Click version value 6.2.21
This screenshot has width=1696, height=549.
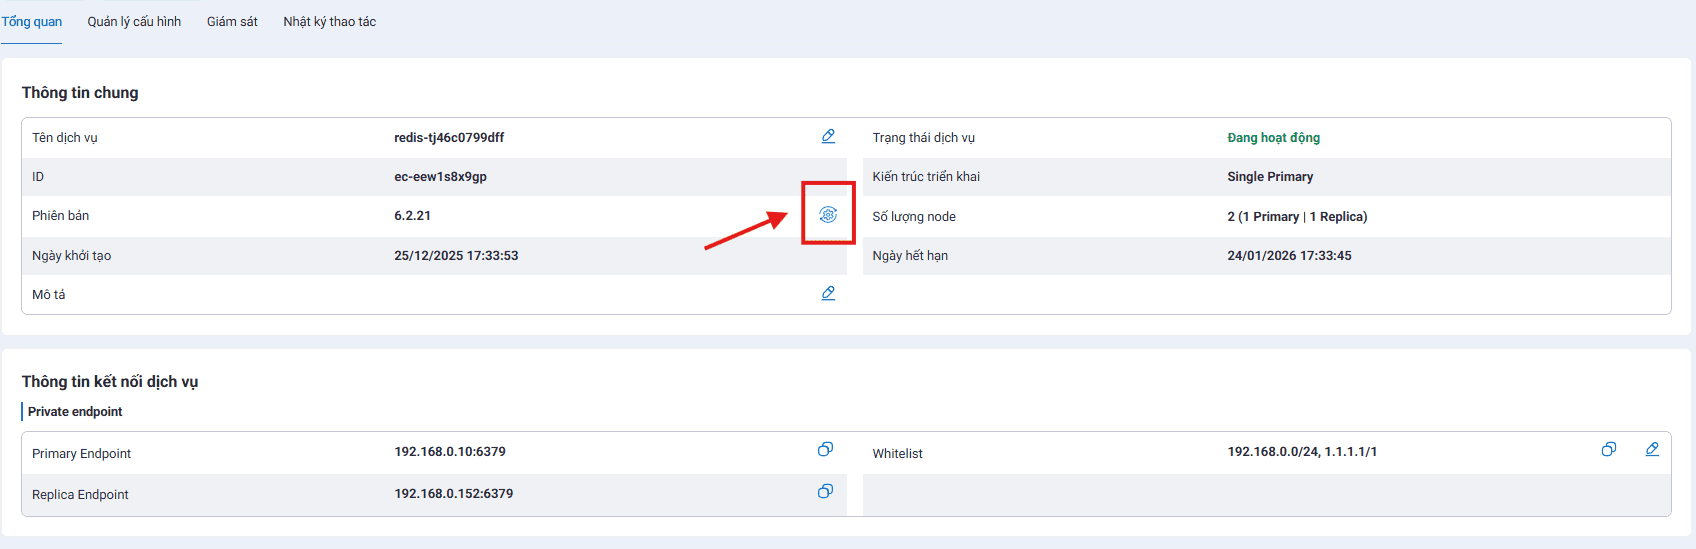(x=412, y=216)
